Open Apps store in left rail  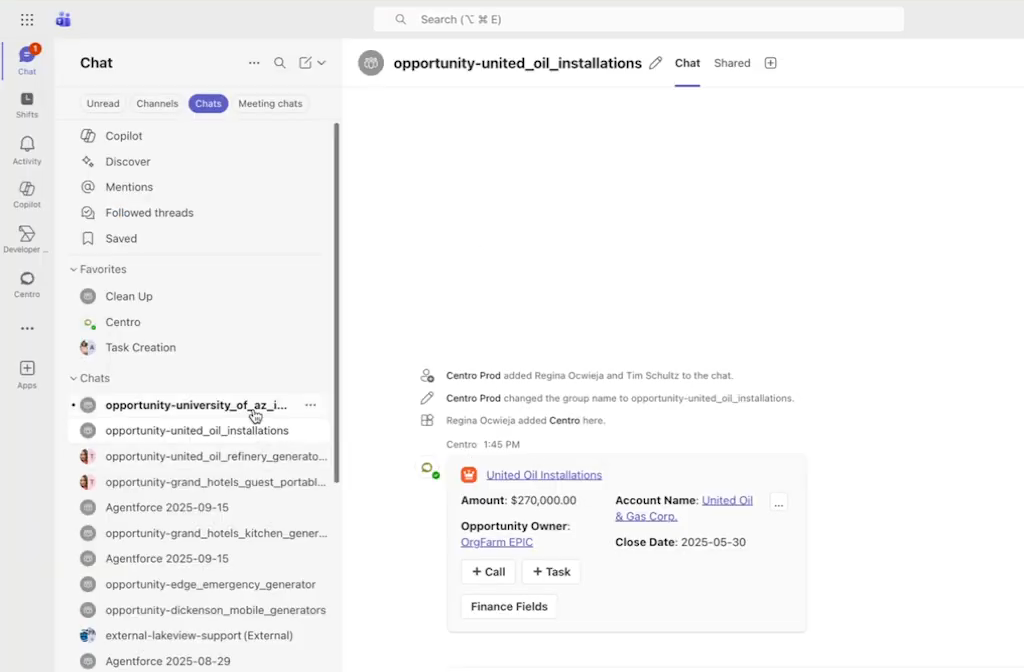point(27,375)
